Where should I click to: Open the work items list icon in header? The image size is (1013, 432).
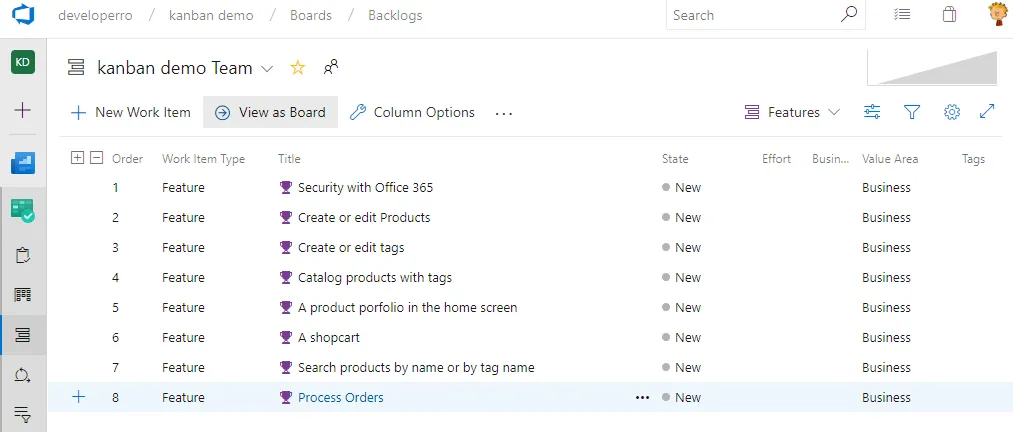coord(902,15)
